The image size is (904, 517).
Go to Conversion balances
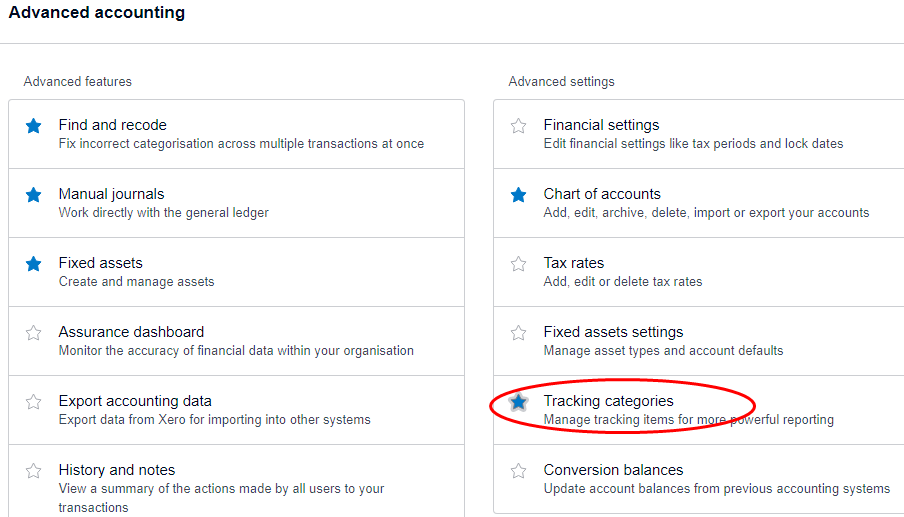[613, 470]
